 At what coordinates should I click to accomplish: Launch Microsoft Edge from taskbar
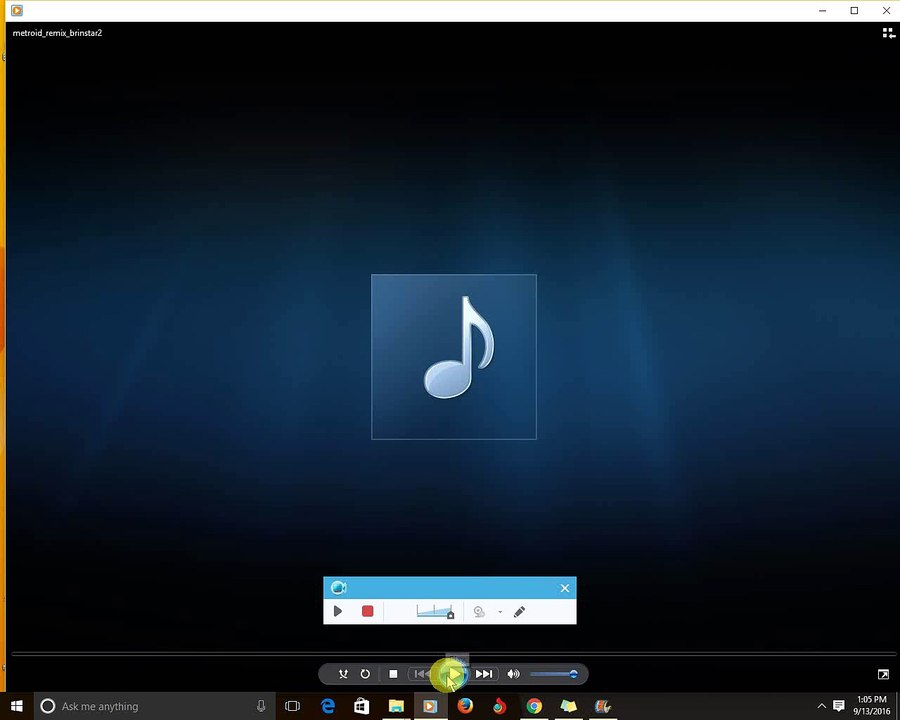pyautogui.click(x=328, y=706)
